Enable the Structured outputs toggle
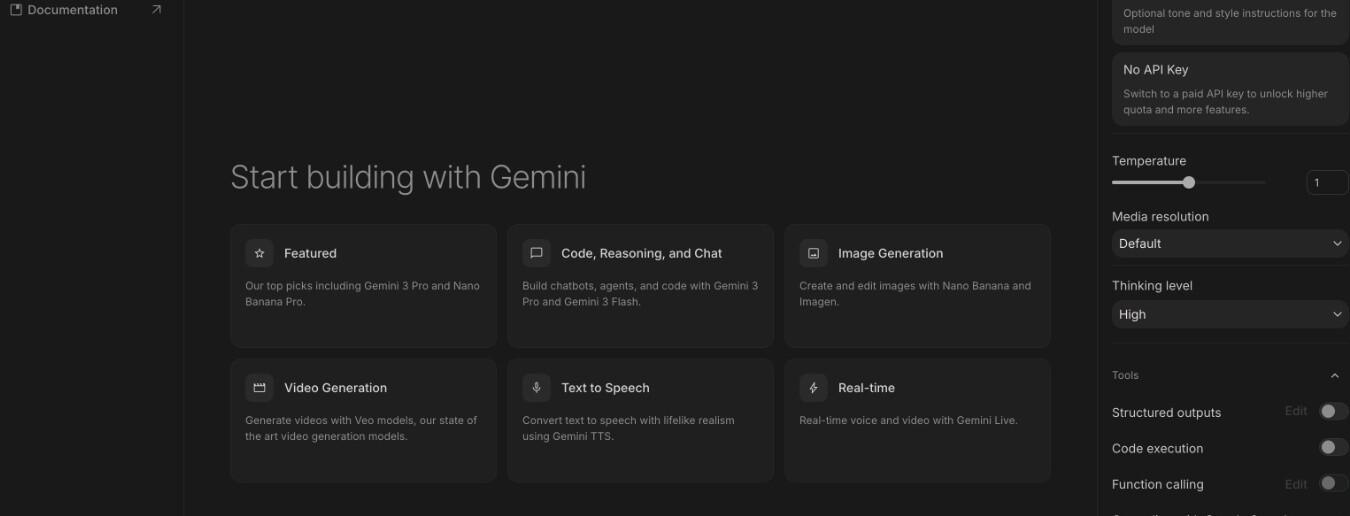Viewport: 1350px width, 516px height. click(1332, 412)
